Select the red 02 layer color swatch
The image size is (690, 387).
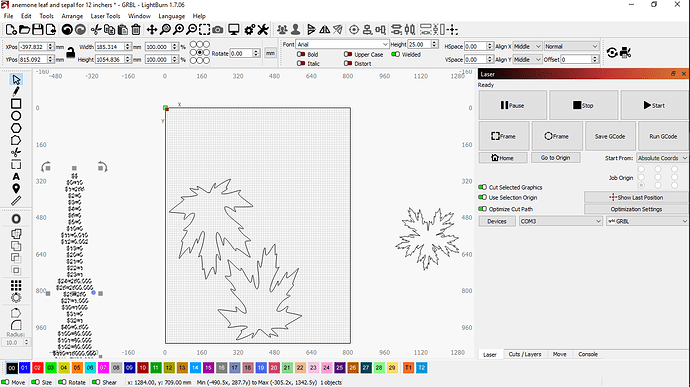pyautogui.click(x=37, y=368)
